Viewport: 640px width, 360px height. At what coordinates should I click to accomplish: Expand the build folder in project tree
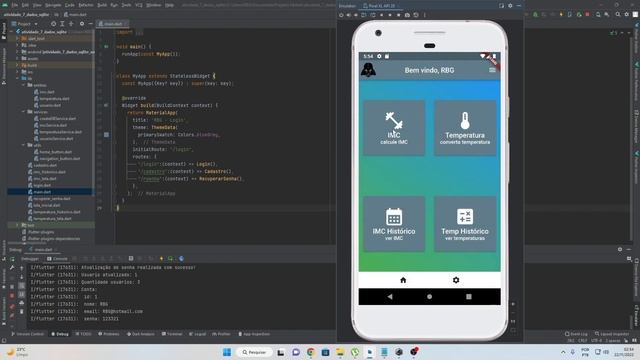click(x=18, y=65)
